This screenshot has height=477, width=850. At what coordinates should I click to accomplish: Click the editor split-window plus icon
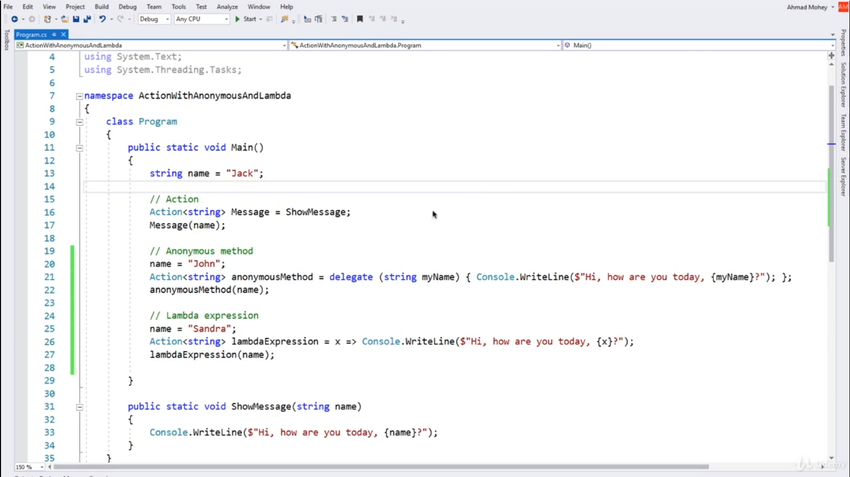point(832,55)
